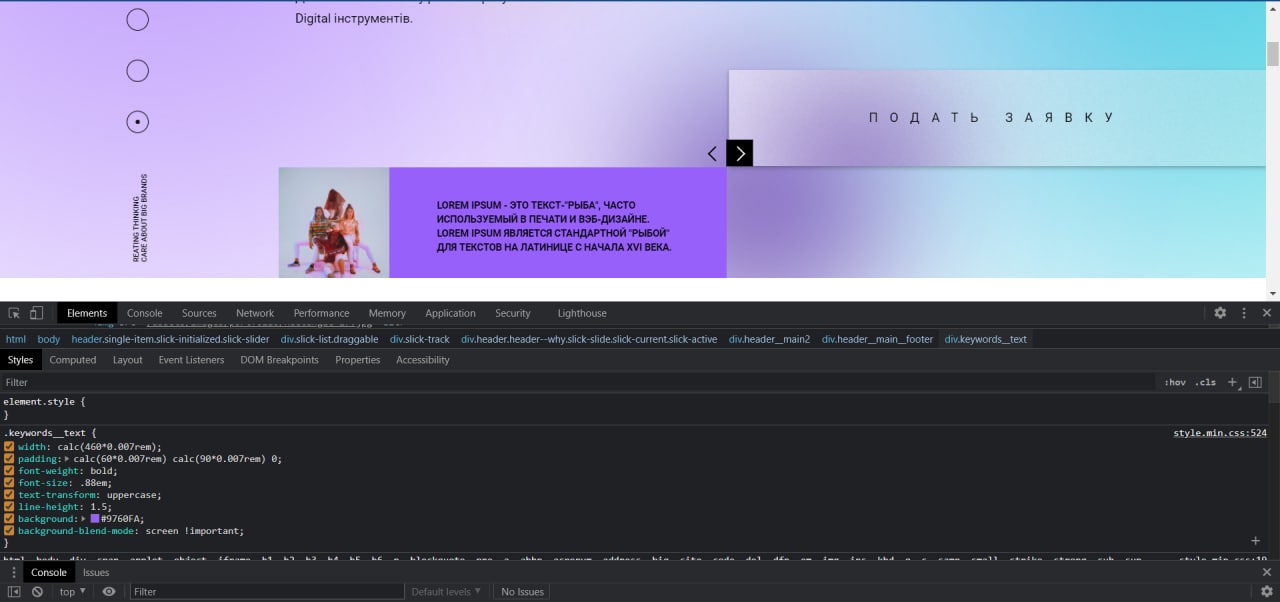Open the top JavaScript context dropdown
Viewport: 1280px width, 602px height.
(74, 592)
